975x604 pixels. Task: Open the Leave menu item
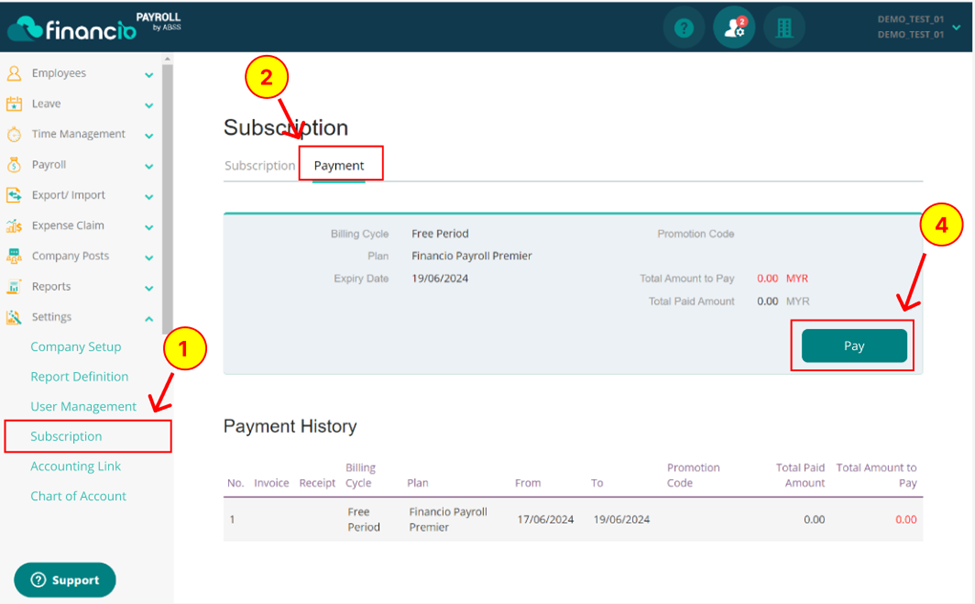click(x=46, y=103)
